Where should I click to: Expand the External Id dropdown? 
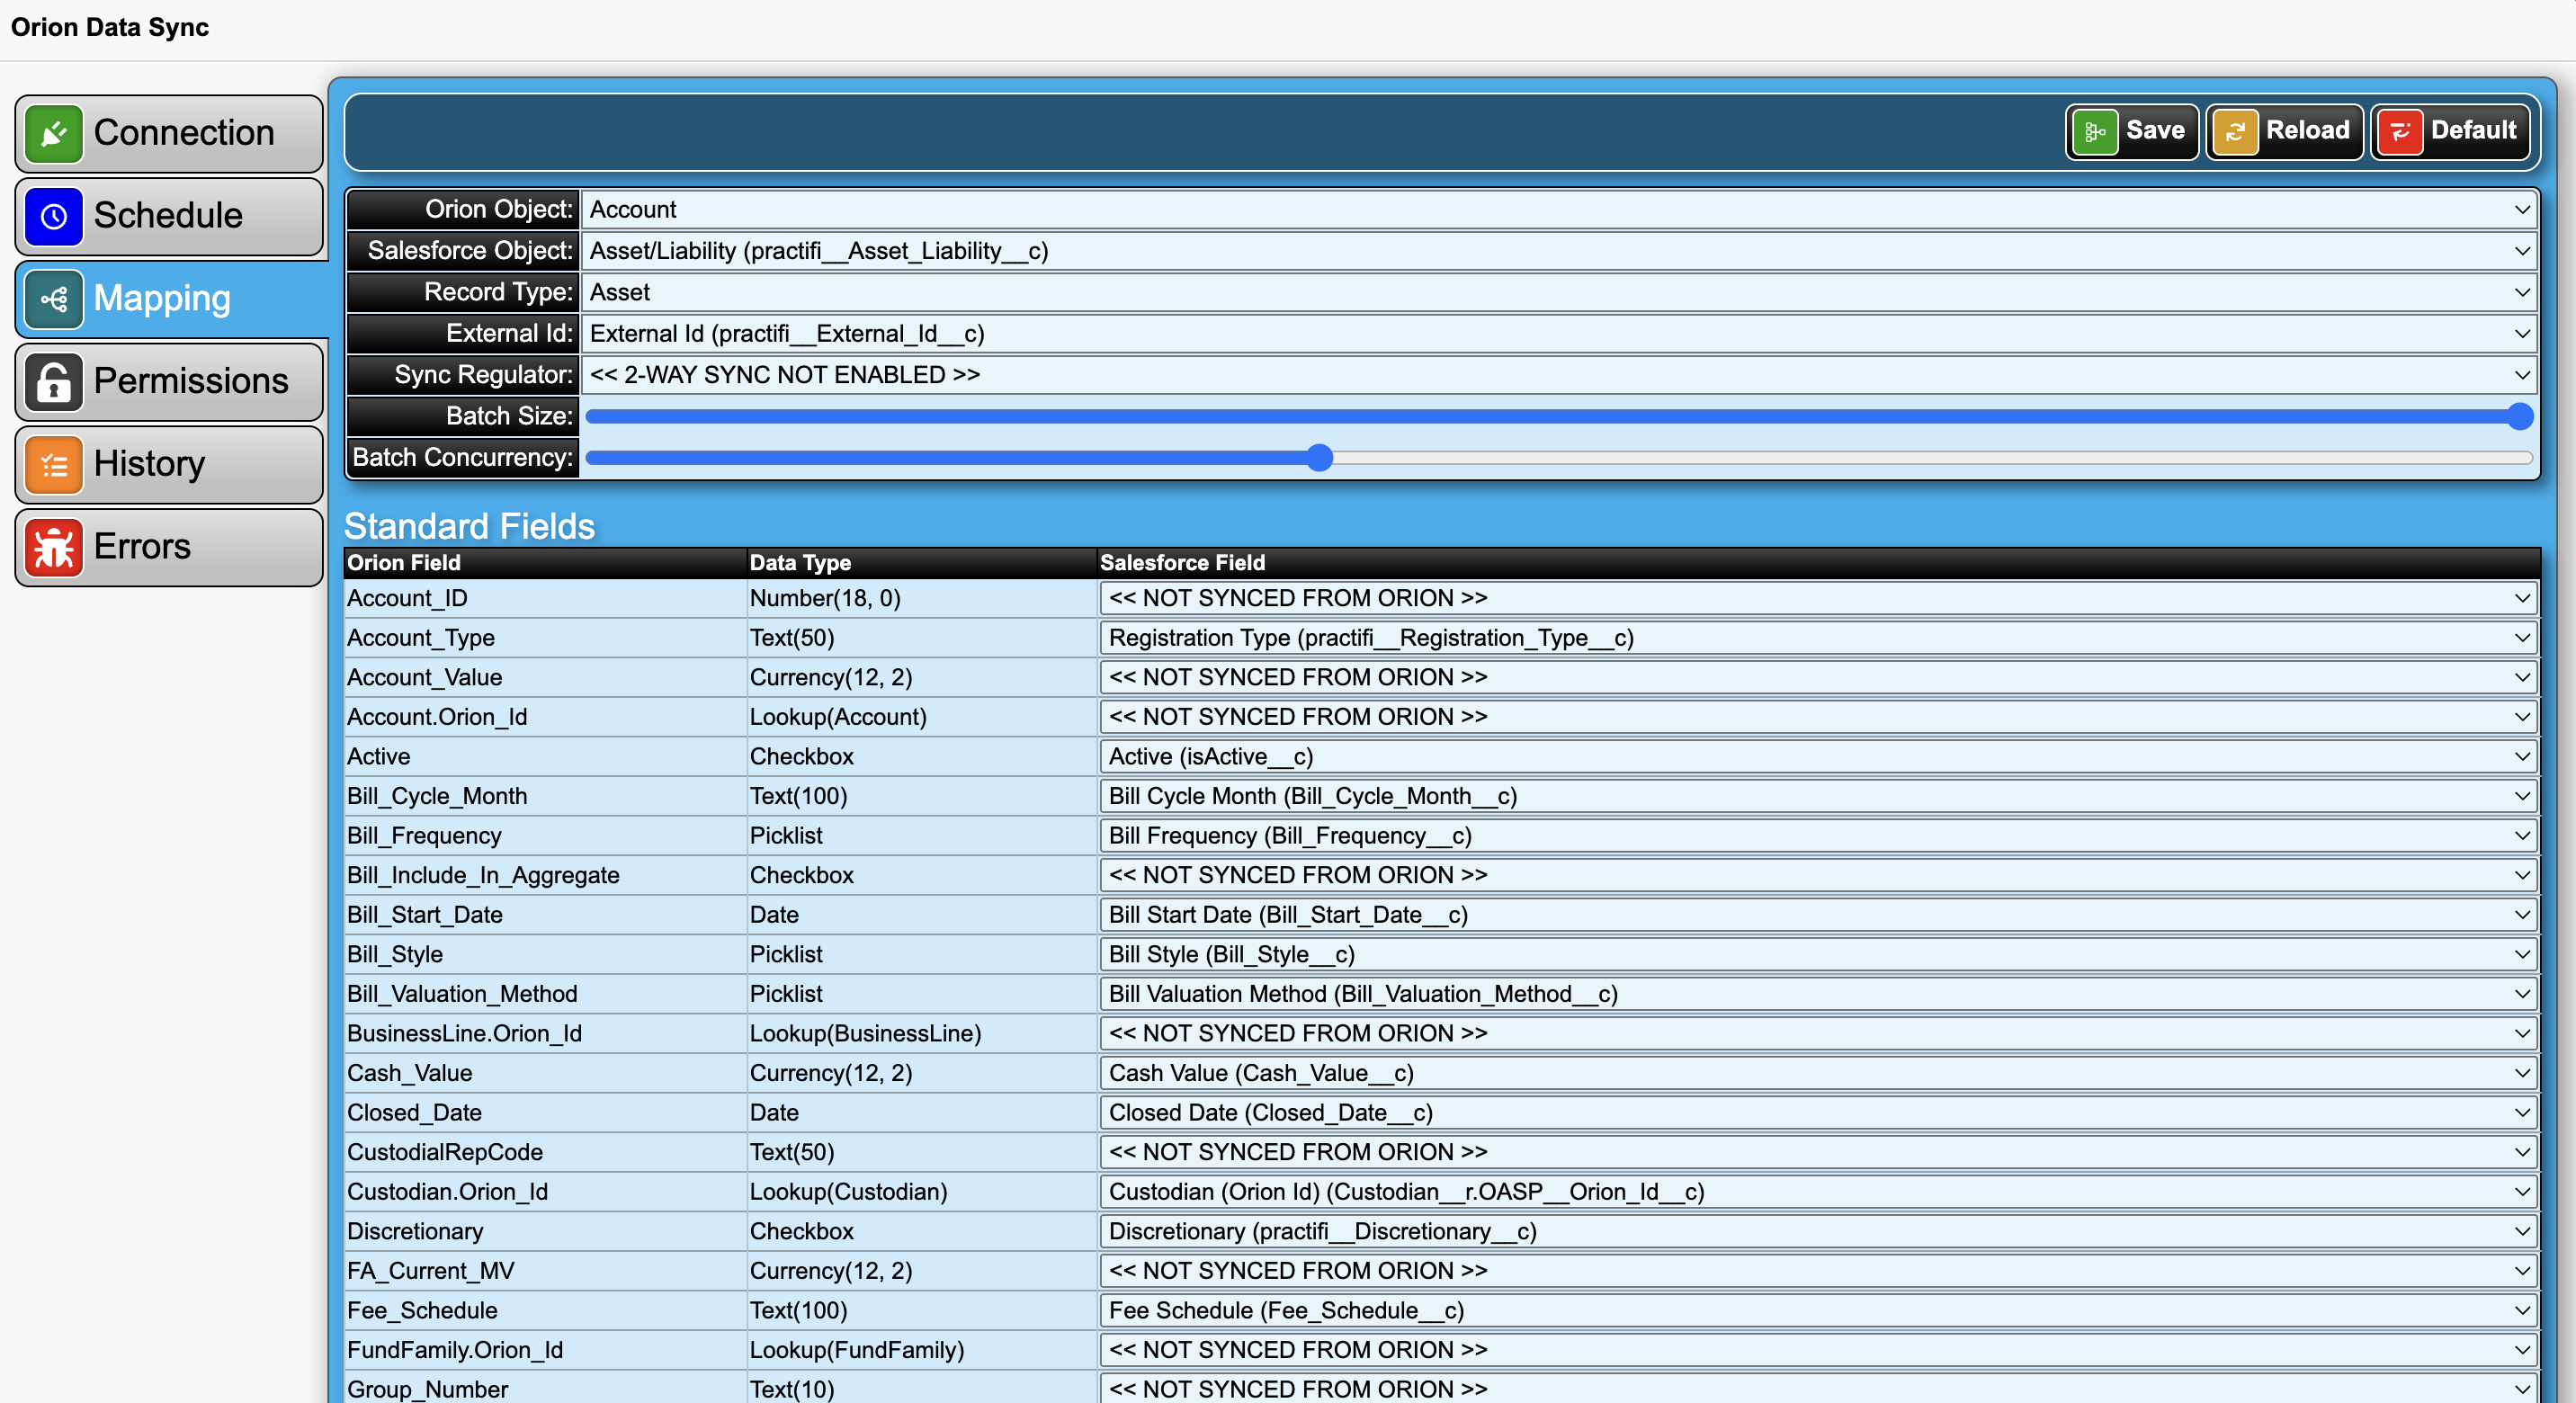pos(1559,334)
